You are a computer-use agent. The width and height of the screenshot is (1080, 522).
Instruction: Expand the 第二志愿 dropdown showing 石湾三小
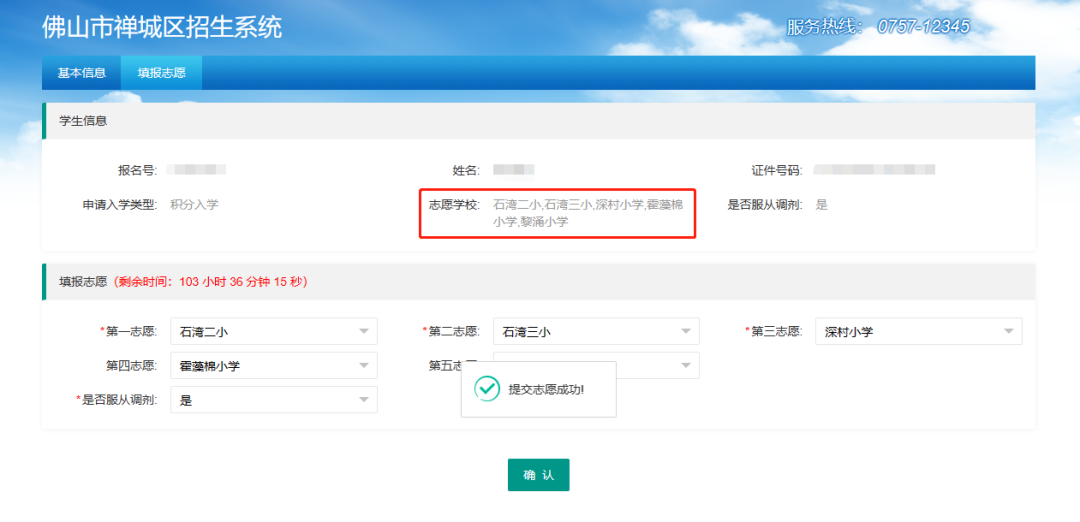click(x=596, y=331)
